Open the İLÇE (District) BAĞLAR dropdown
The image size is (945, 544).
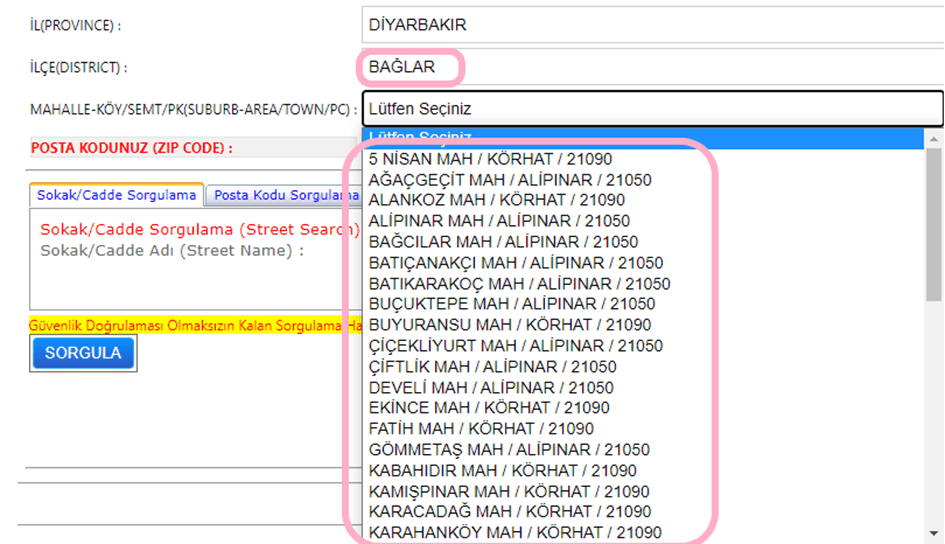tap(650, 68)
